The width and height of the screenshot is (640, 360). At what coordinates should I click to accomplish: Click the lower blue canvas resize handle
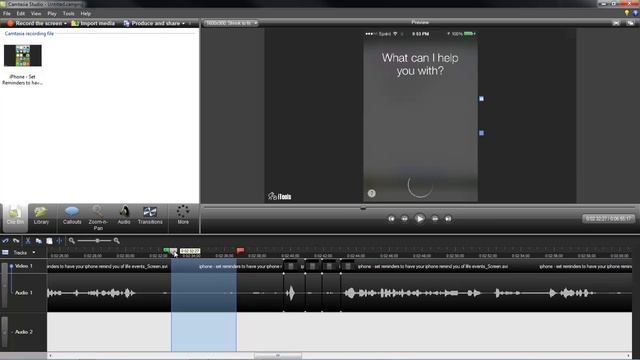(x=481, y=133)
